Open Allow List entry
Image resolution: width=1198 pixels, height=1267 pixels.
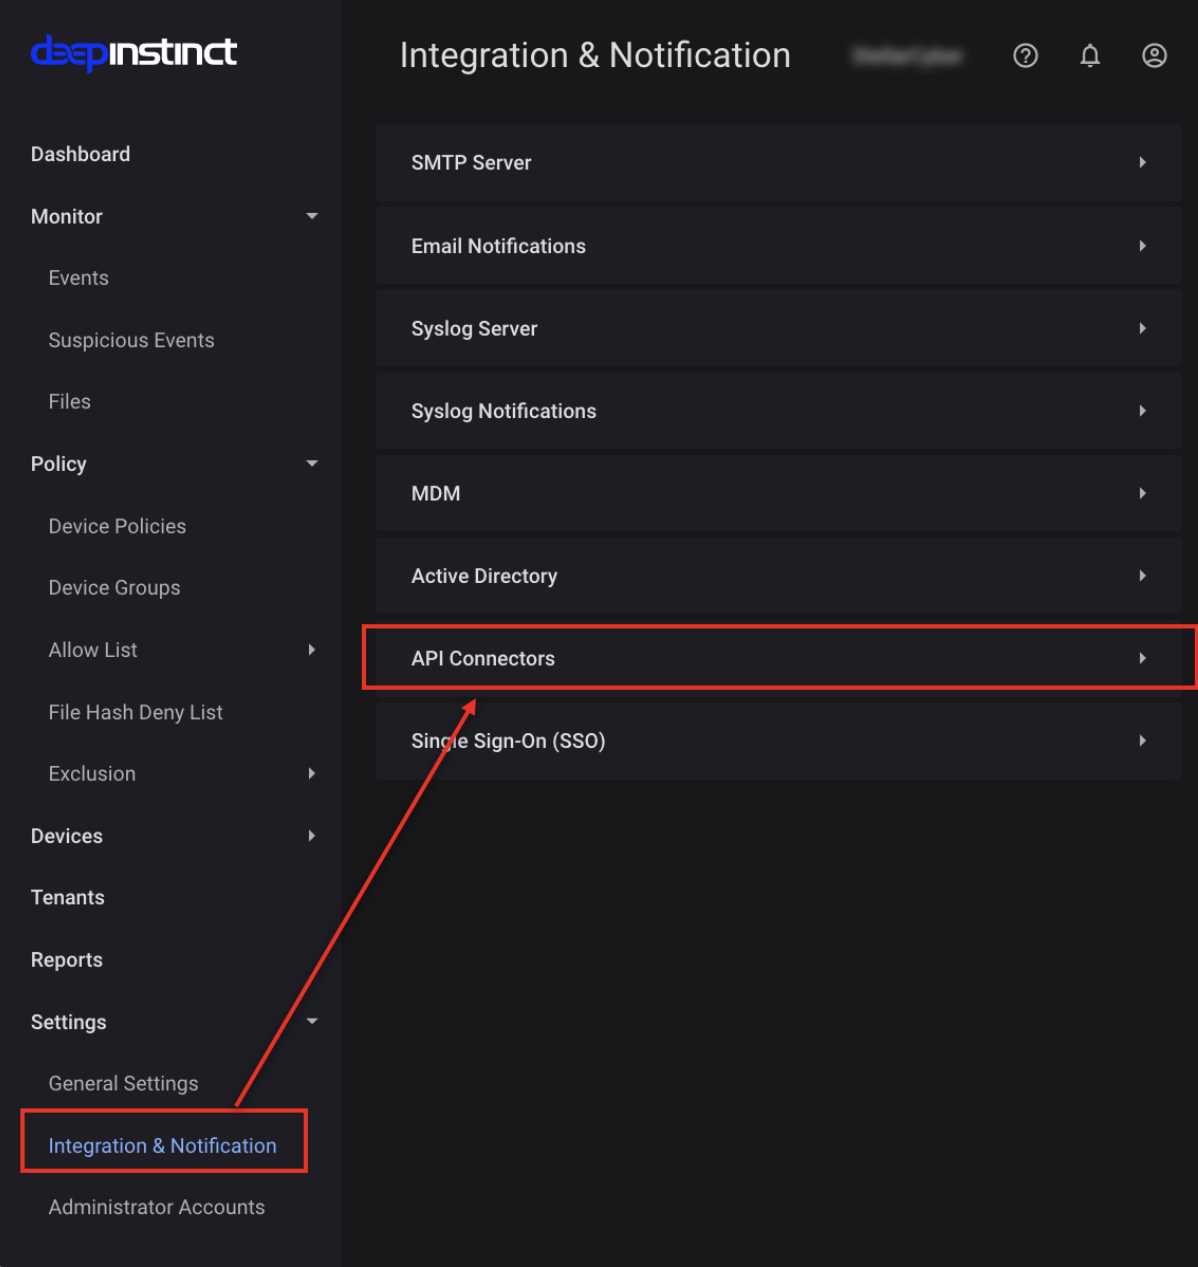[93, 650]
